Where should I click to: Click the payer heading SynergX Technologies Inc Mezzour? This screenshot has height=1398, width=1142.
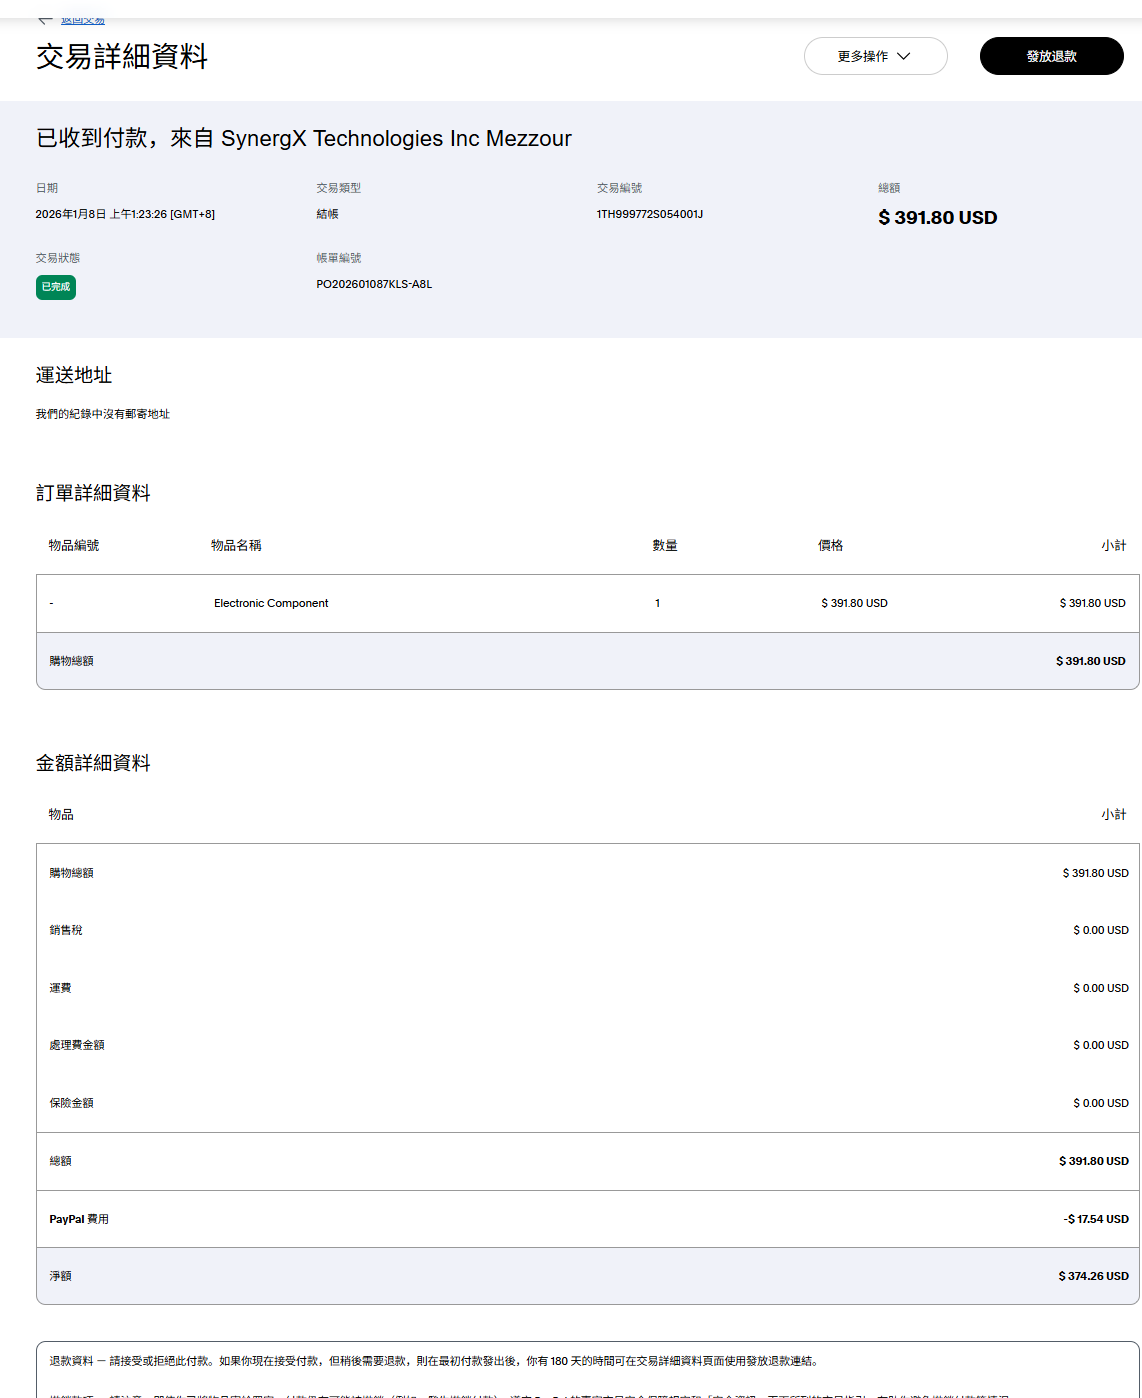(304, 138)
